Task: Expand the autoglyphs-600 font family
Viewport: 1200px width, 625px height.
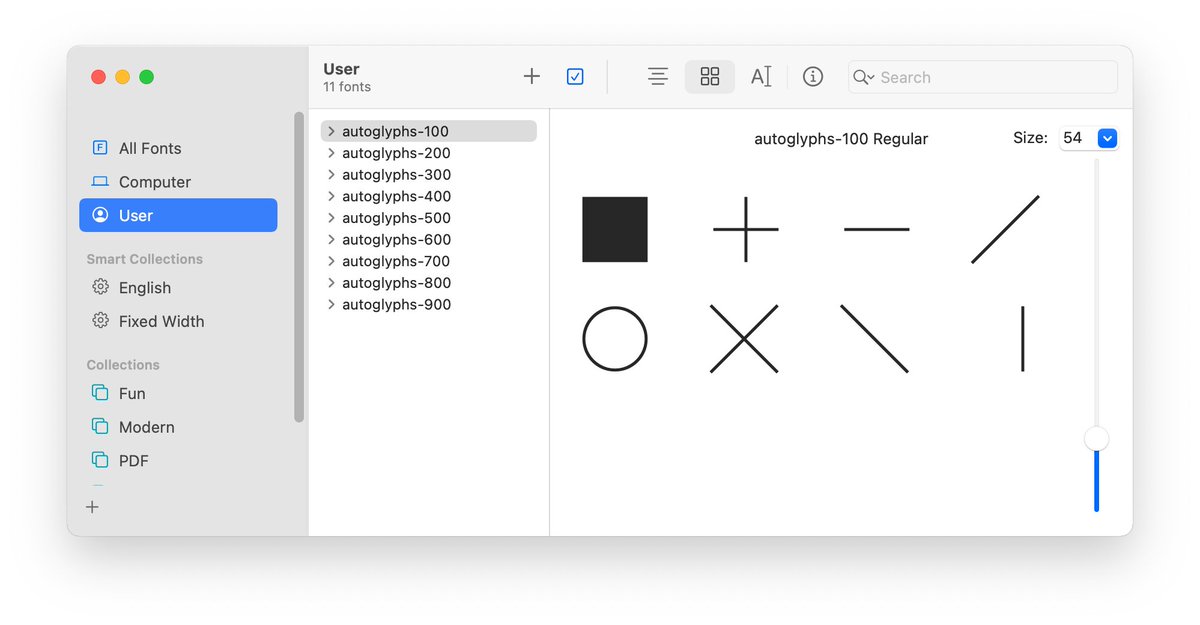Action: click(331, 240)
